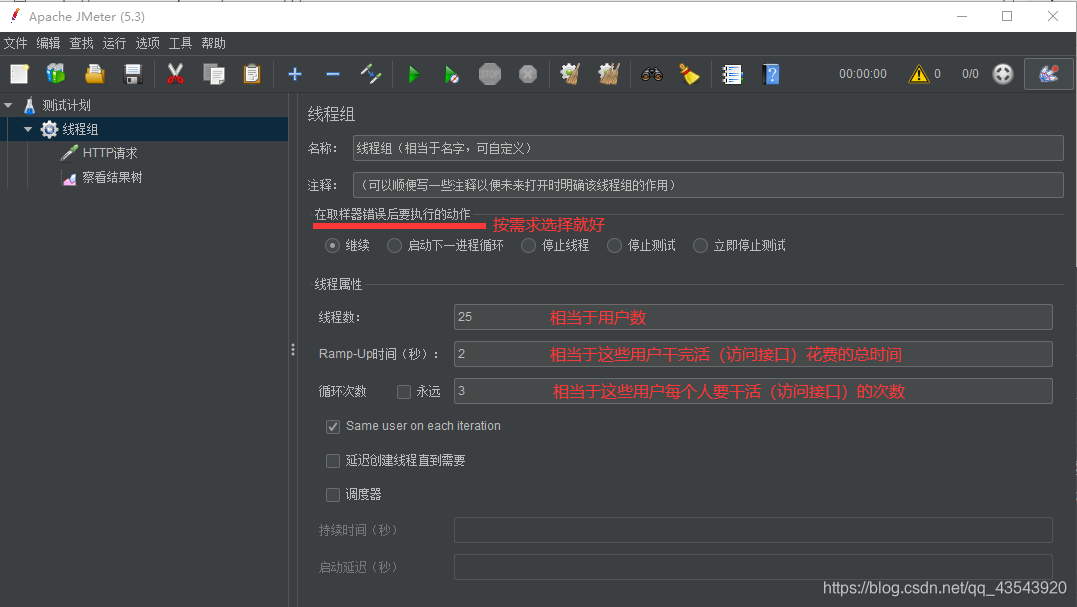The image size is (1077, 607).
Task: Start the test with green play icon
Action: point(413,74)
